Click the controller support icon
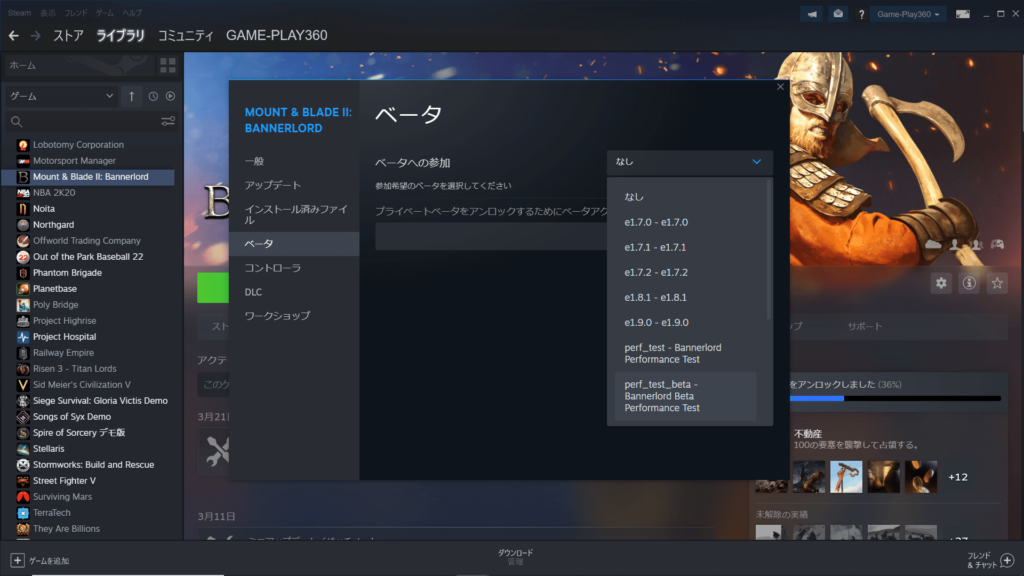 pyautogui.click(x=997, y=244)
